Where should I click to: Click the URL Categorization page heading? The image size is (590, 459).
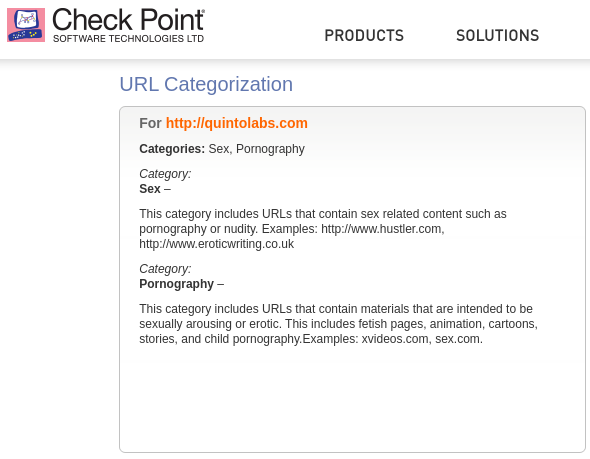tap(206, 84)
